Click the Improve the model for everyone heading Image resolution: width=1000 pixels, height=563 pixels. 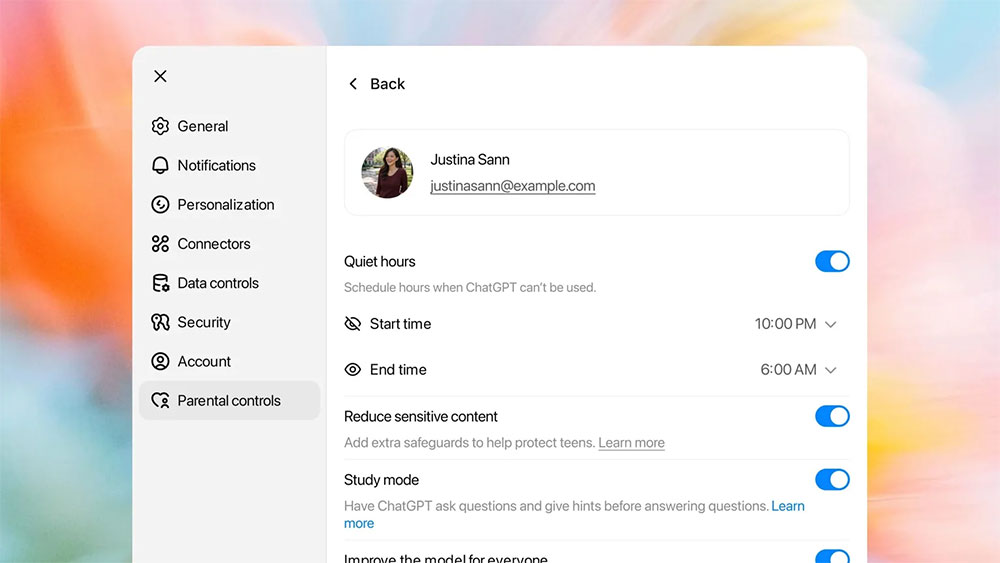pos(445,558)
